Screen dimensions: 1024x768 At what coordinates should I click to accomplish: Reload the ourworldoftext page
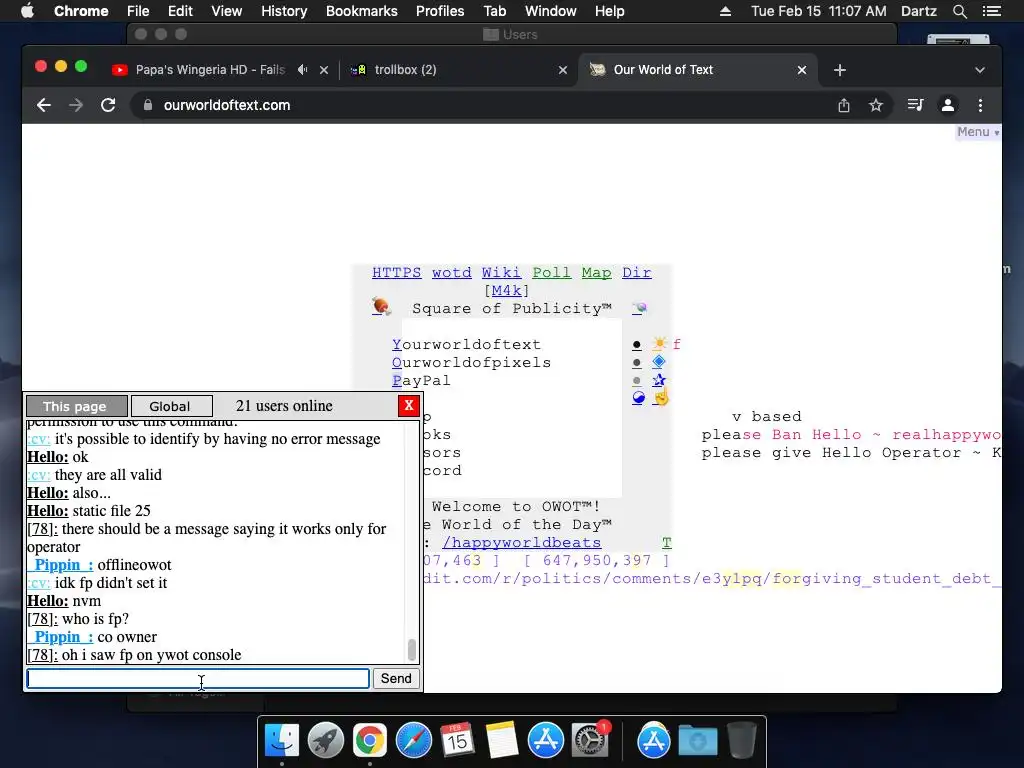tap(108, 105)
